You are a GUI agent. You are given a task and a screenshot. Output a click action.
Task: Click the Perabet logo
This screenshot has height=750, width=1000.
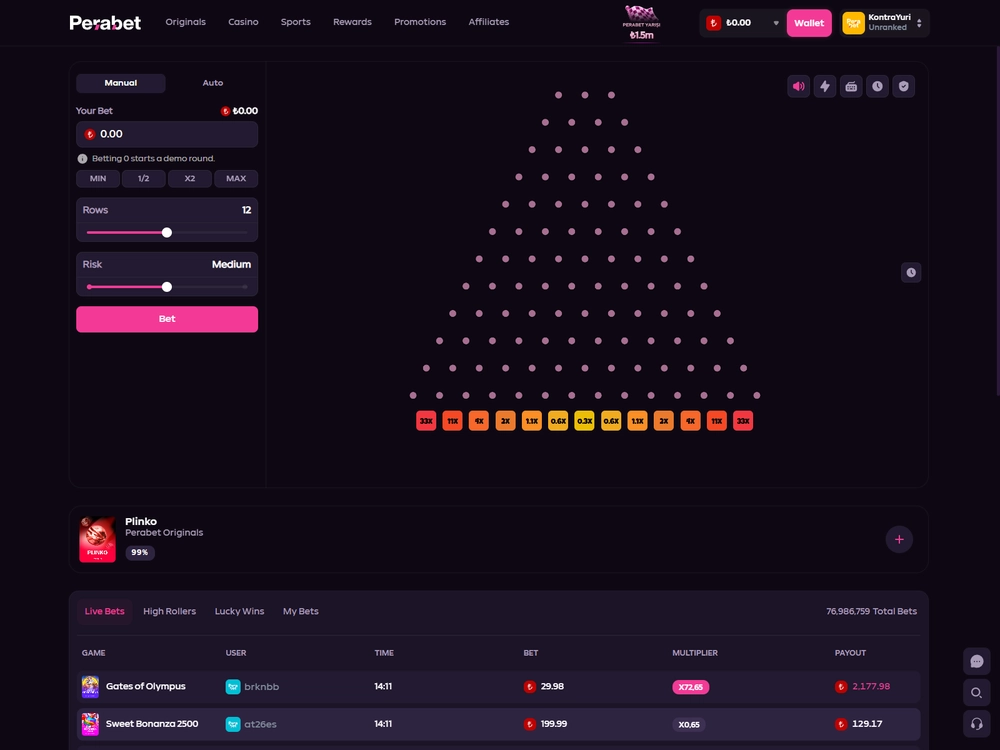(x=105, y=23)
